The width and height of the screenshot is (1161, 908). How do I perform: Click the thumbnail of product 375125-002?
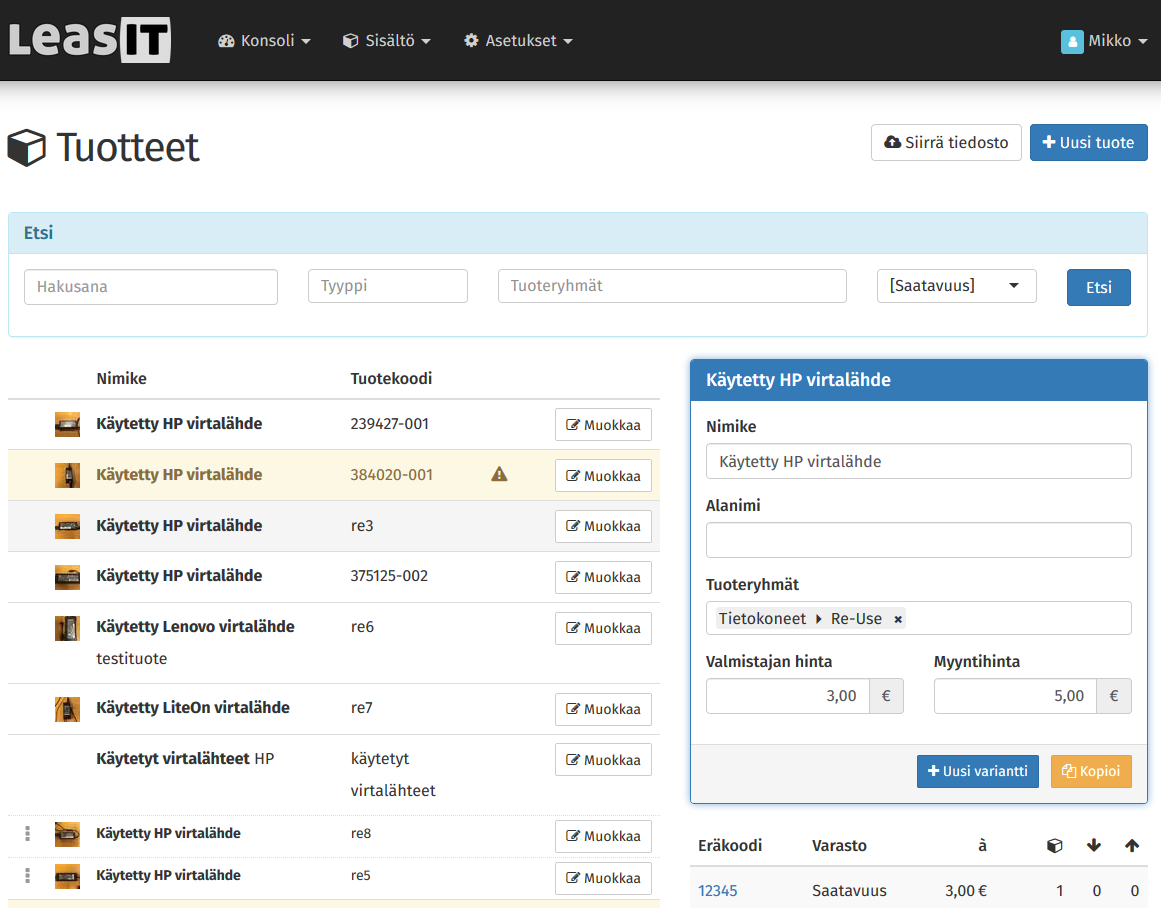67,577
